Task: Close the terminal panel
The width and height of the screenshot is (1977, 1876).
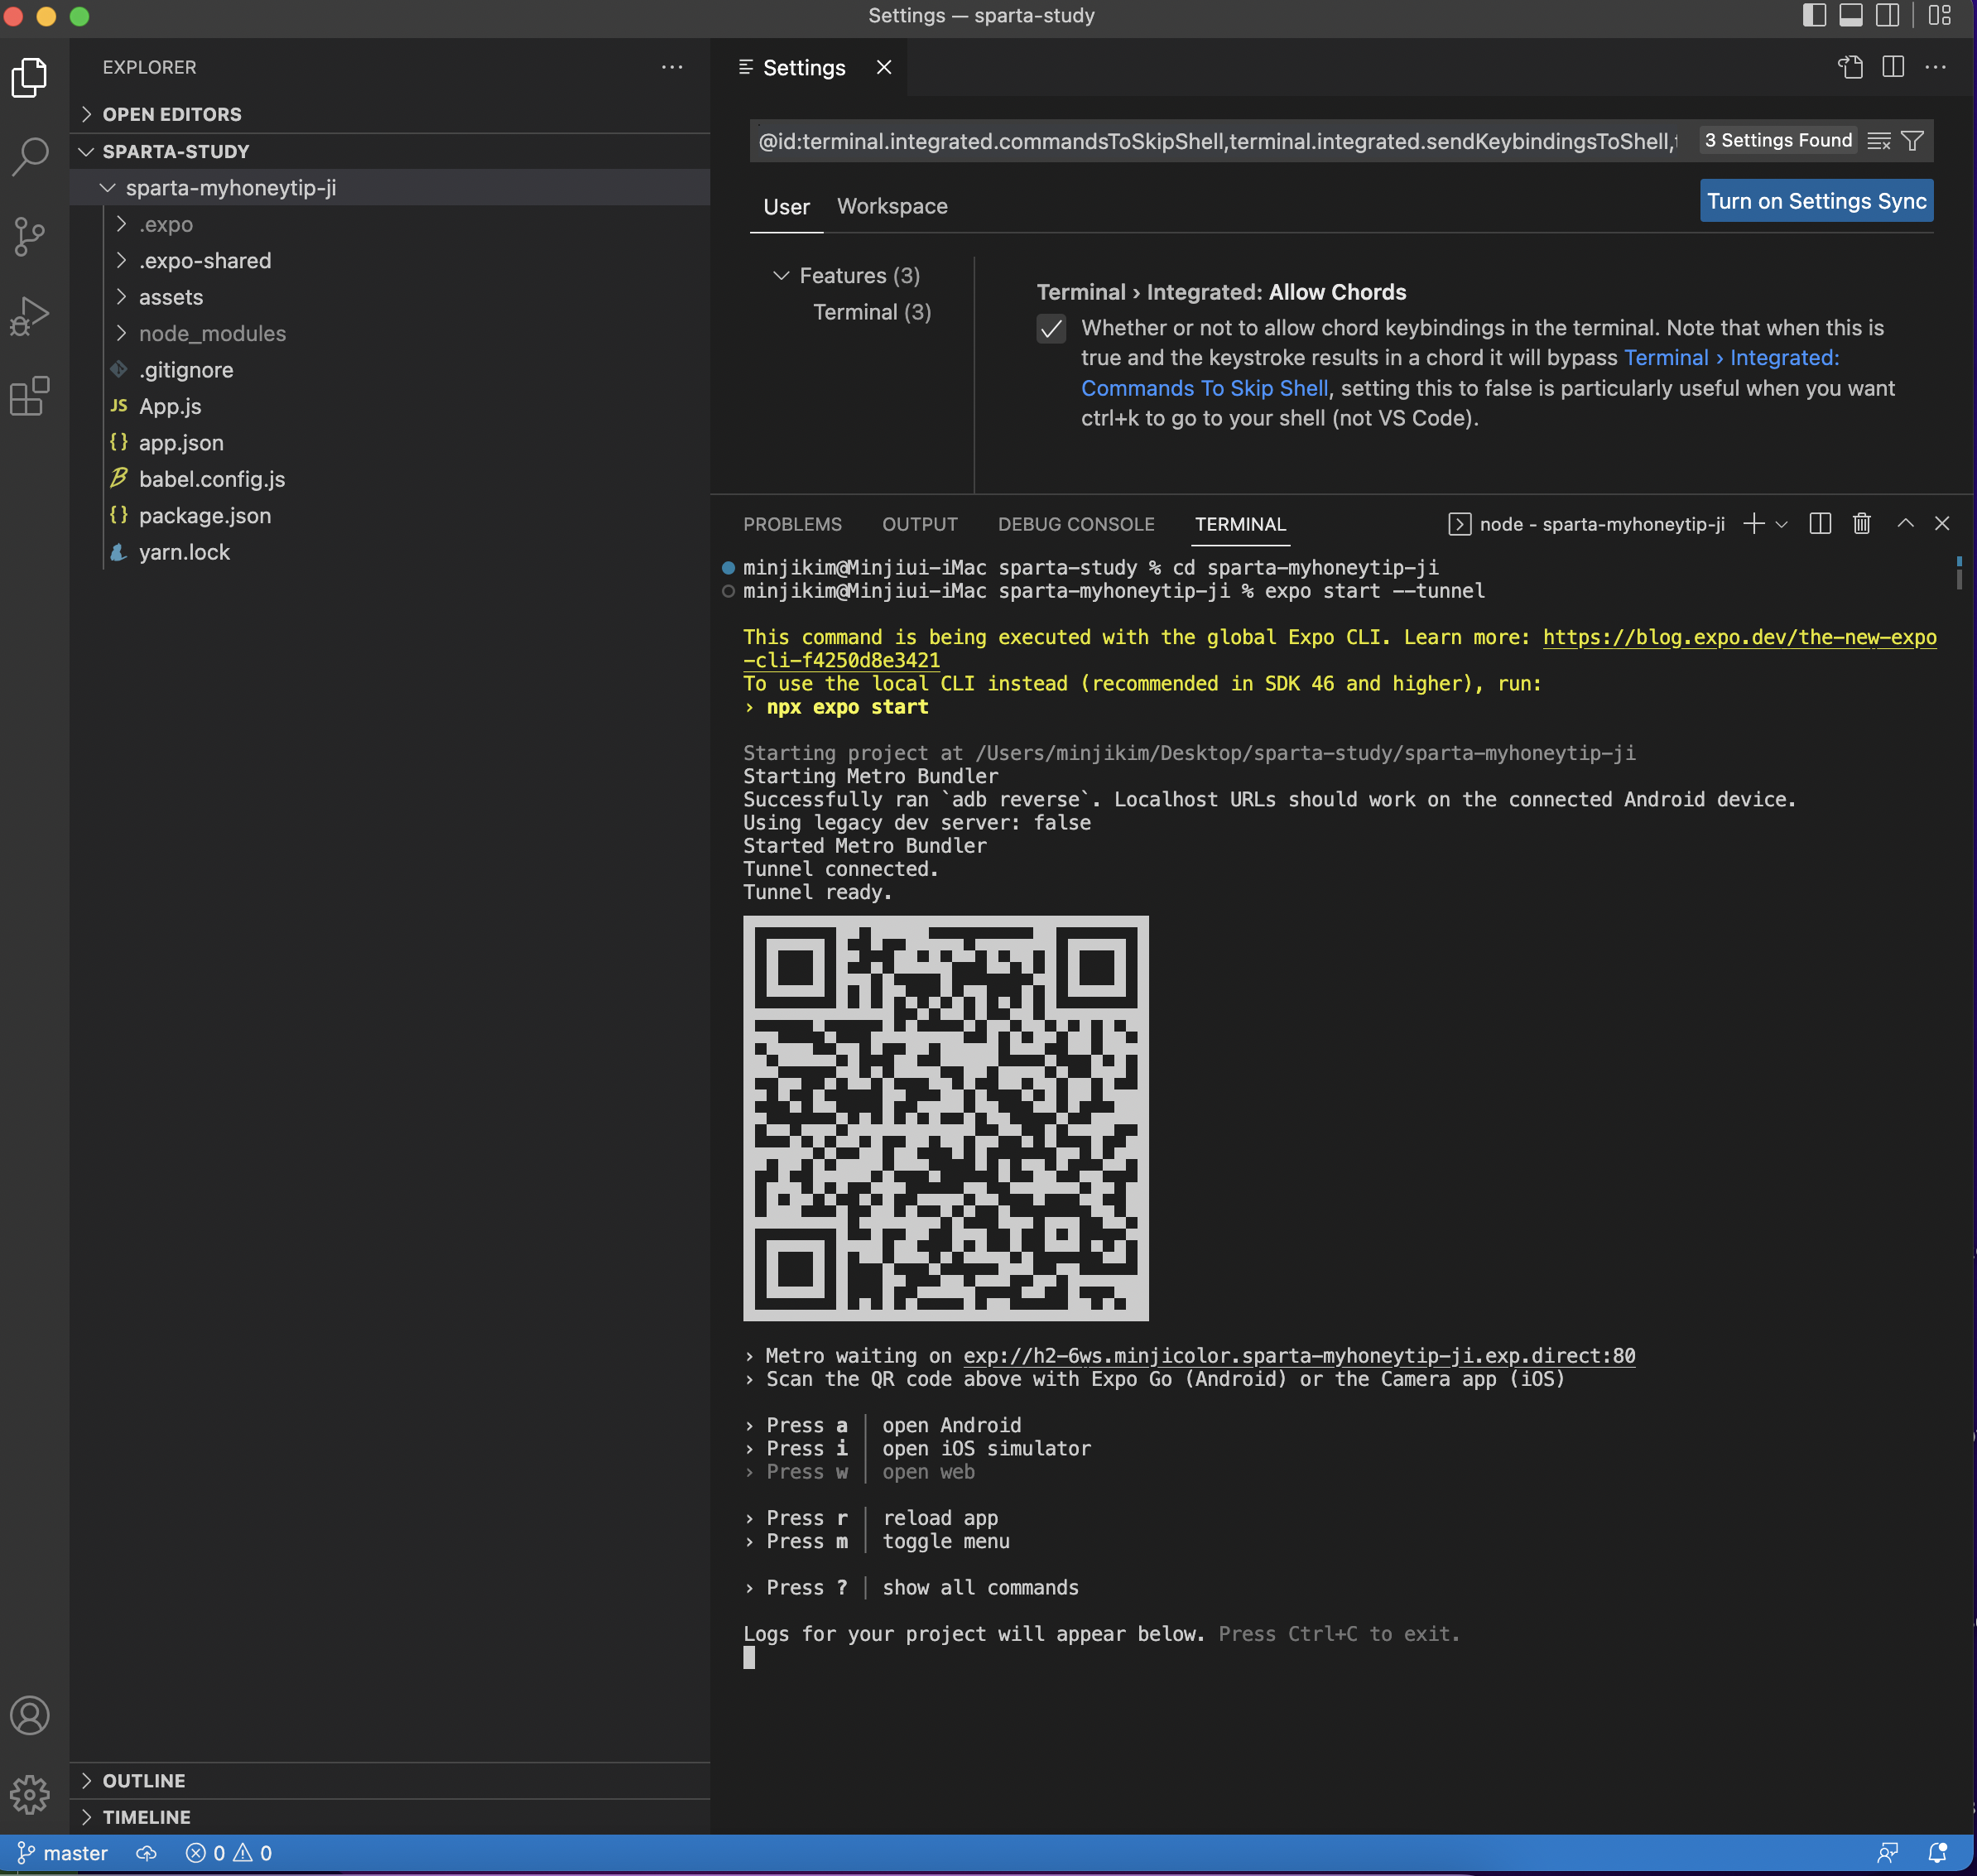Action: tap(1943, 523)
